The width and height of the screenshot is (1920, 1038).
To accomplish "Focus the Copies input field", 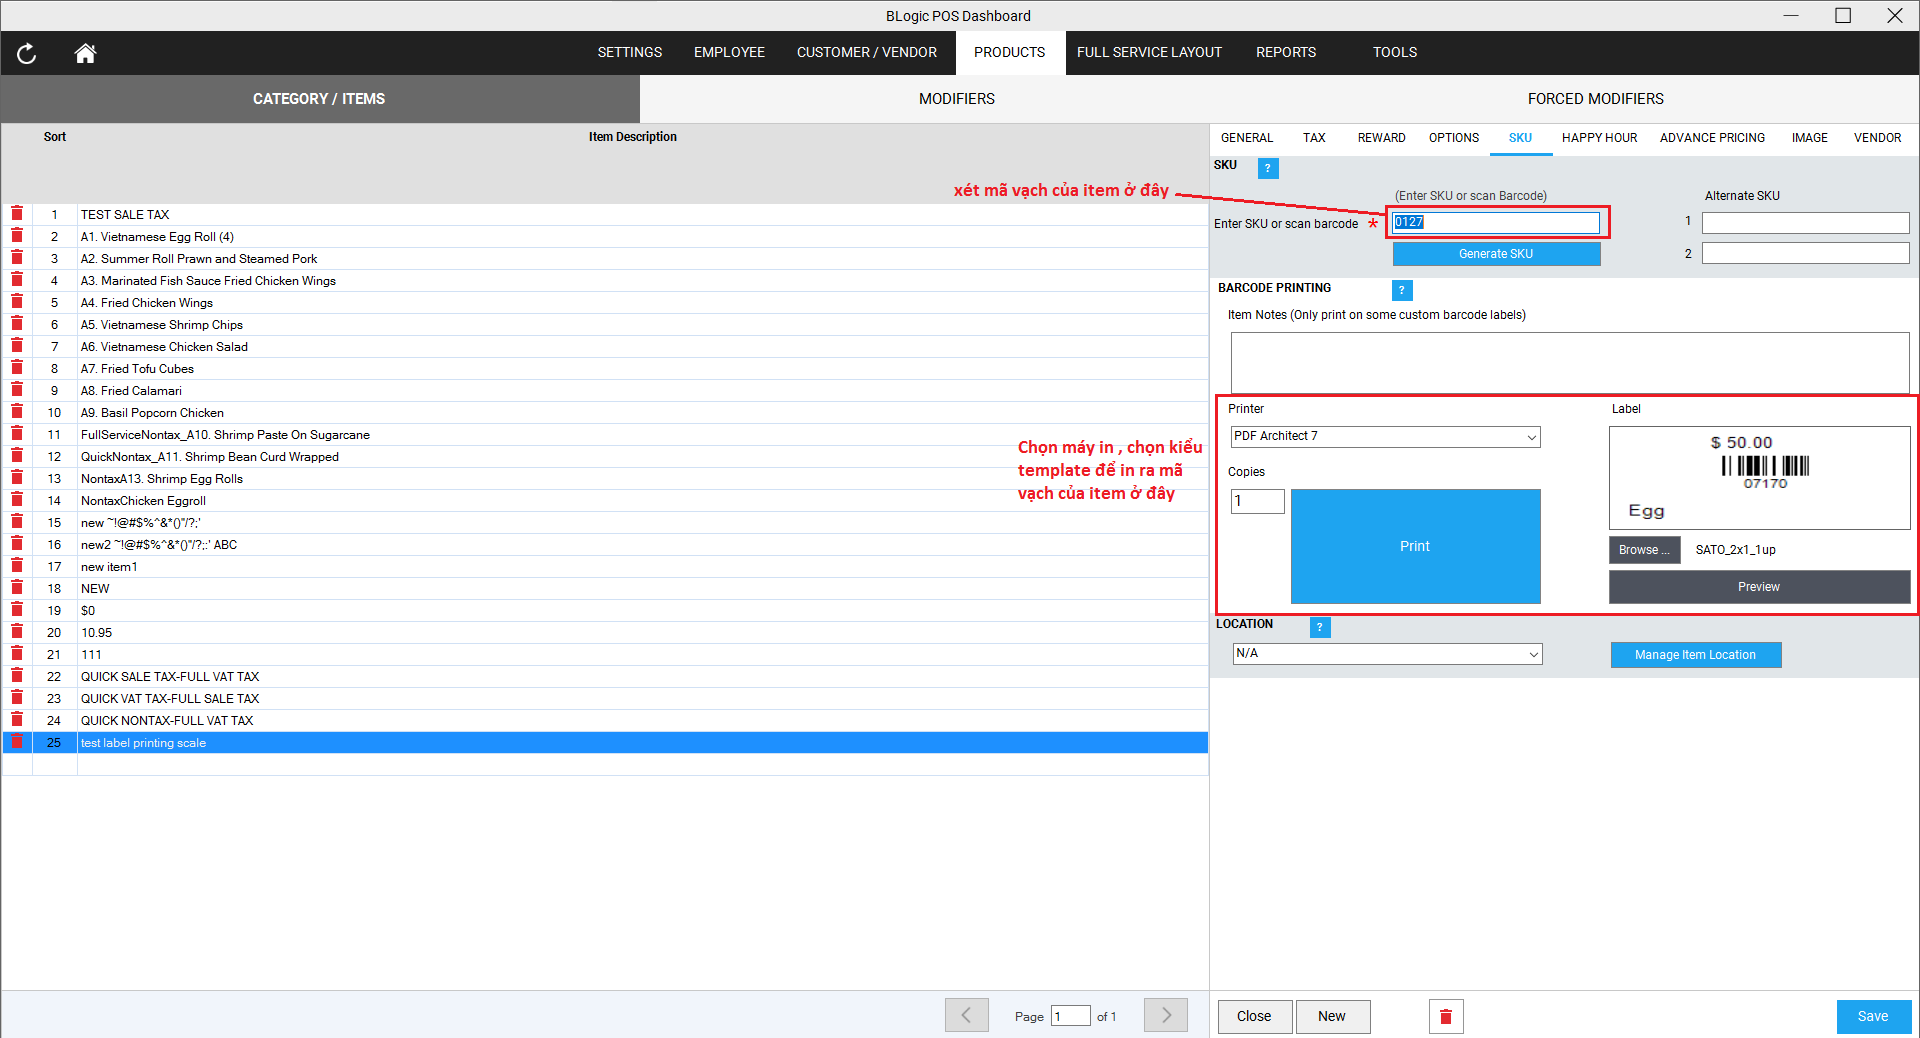I will [x=1257, y=501].
